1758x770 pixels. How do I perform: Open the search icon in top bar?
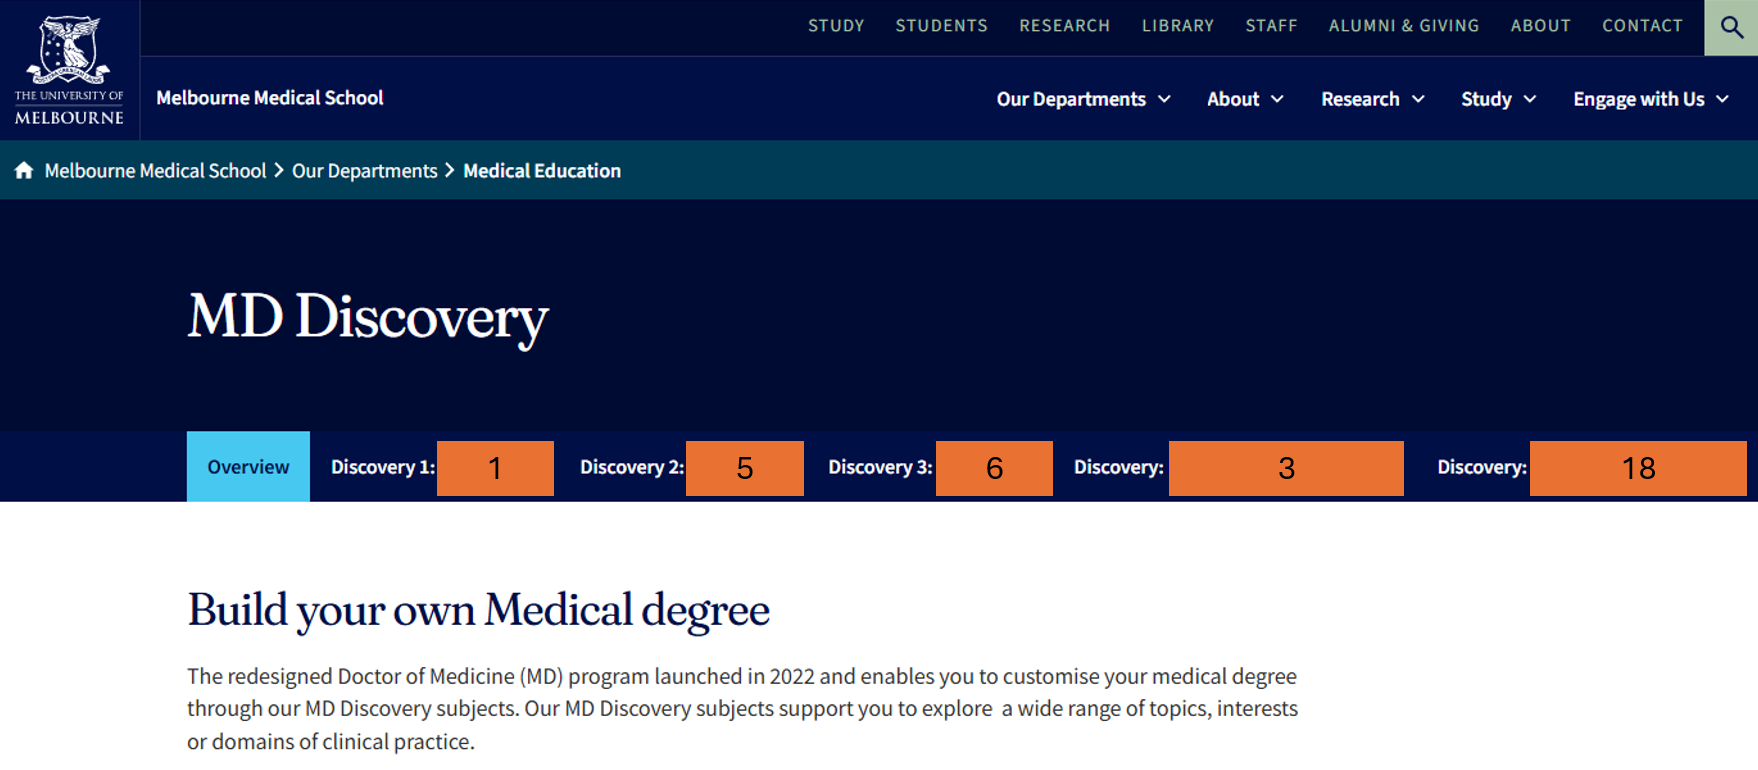click(x=1731, y=27)
